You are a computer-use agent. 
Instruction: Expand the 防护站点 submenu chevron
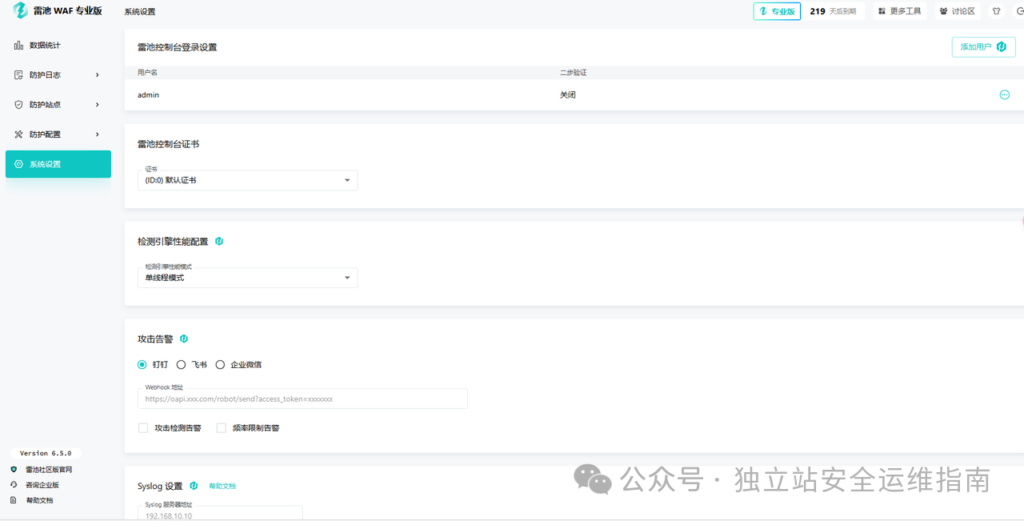(x=98, y=104)
